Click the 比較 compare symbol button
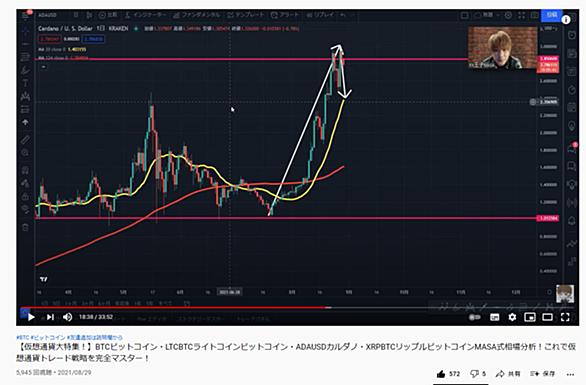 coord(108,15)
